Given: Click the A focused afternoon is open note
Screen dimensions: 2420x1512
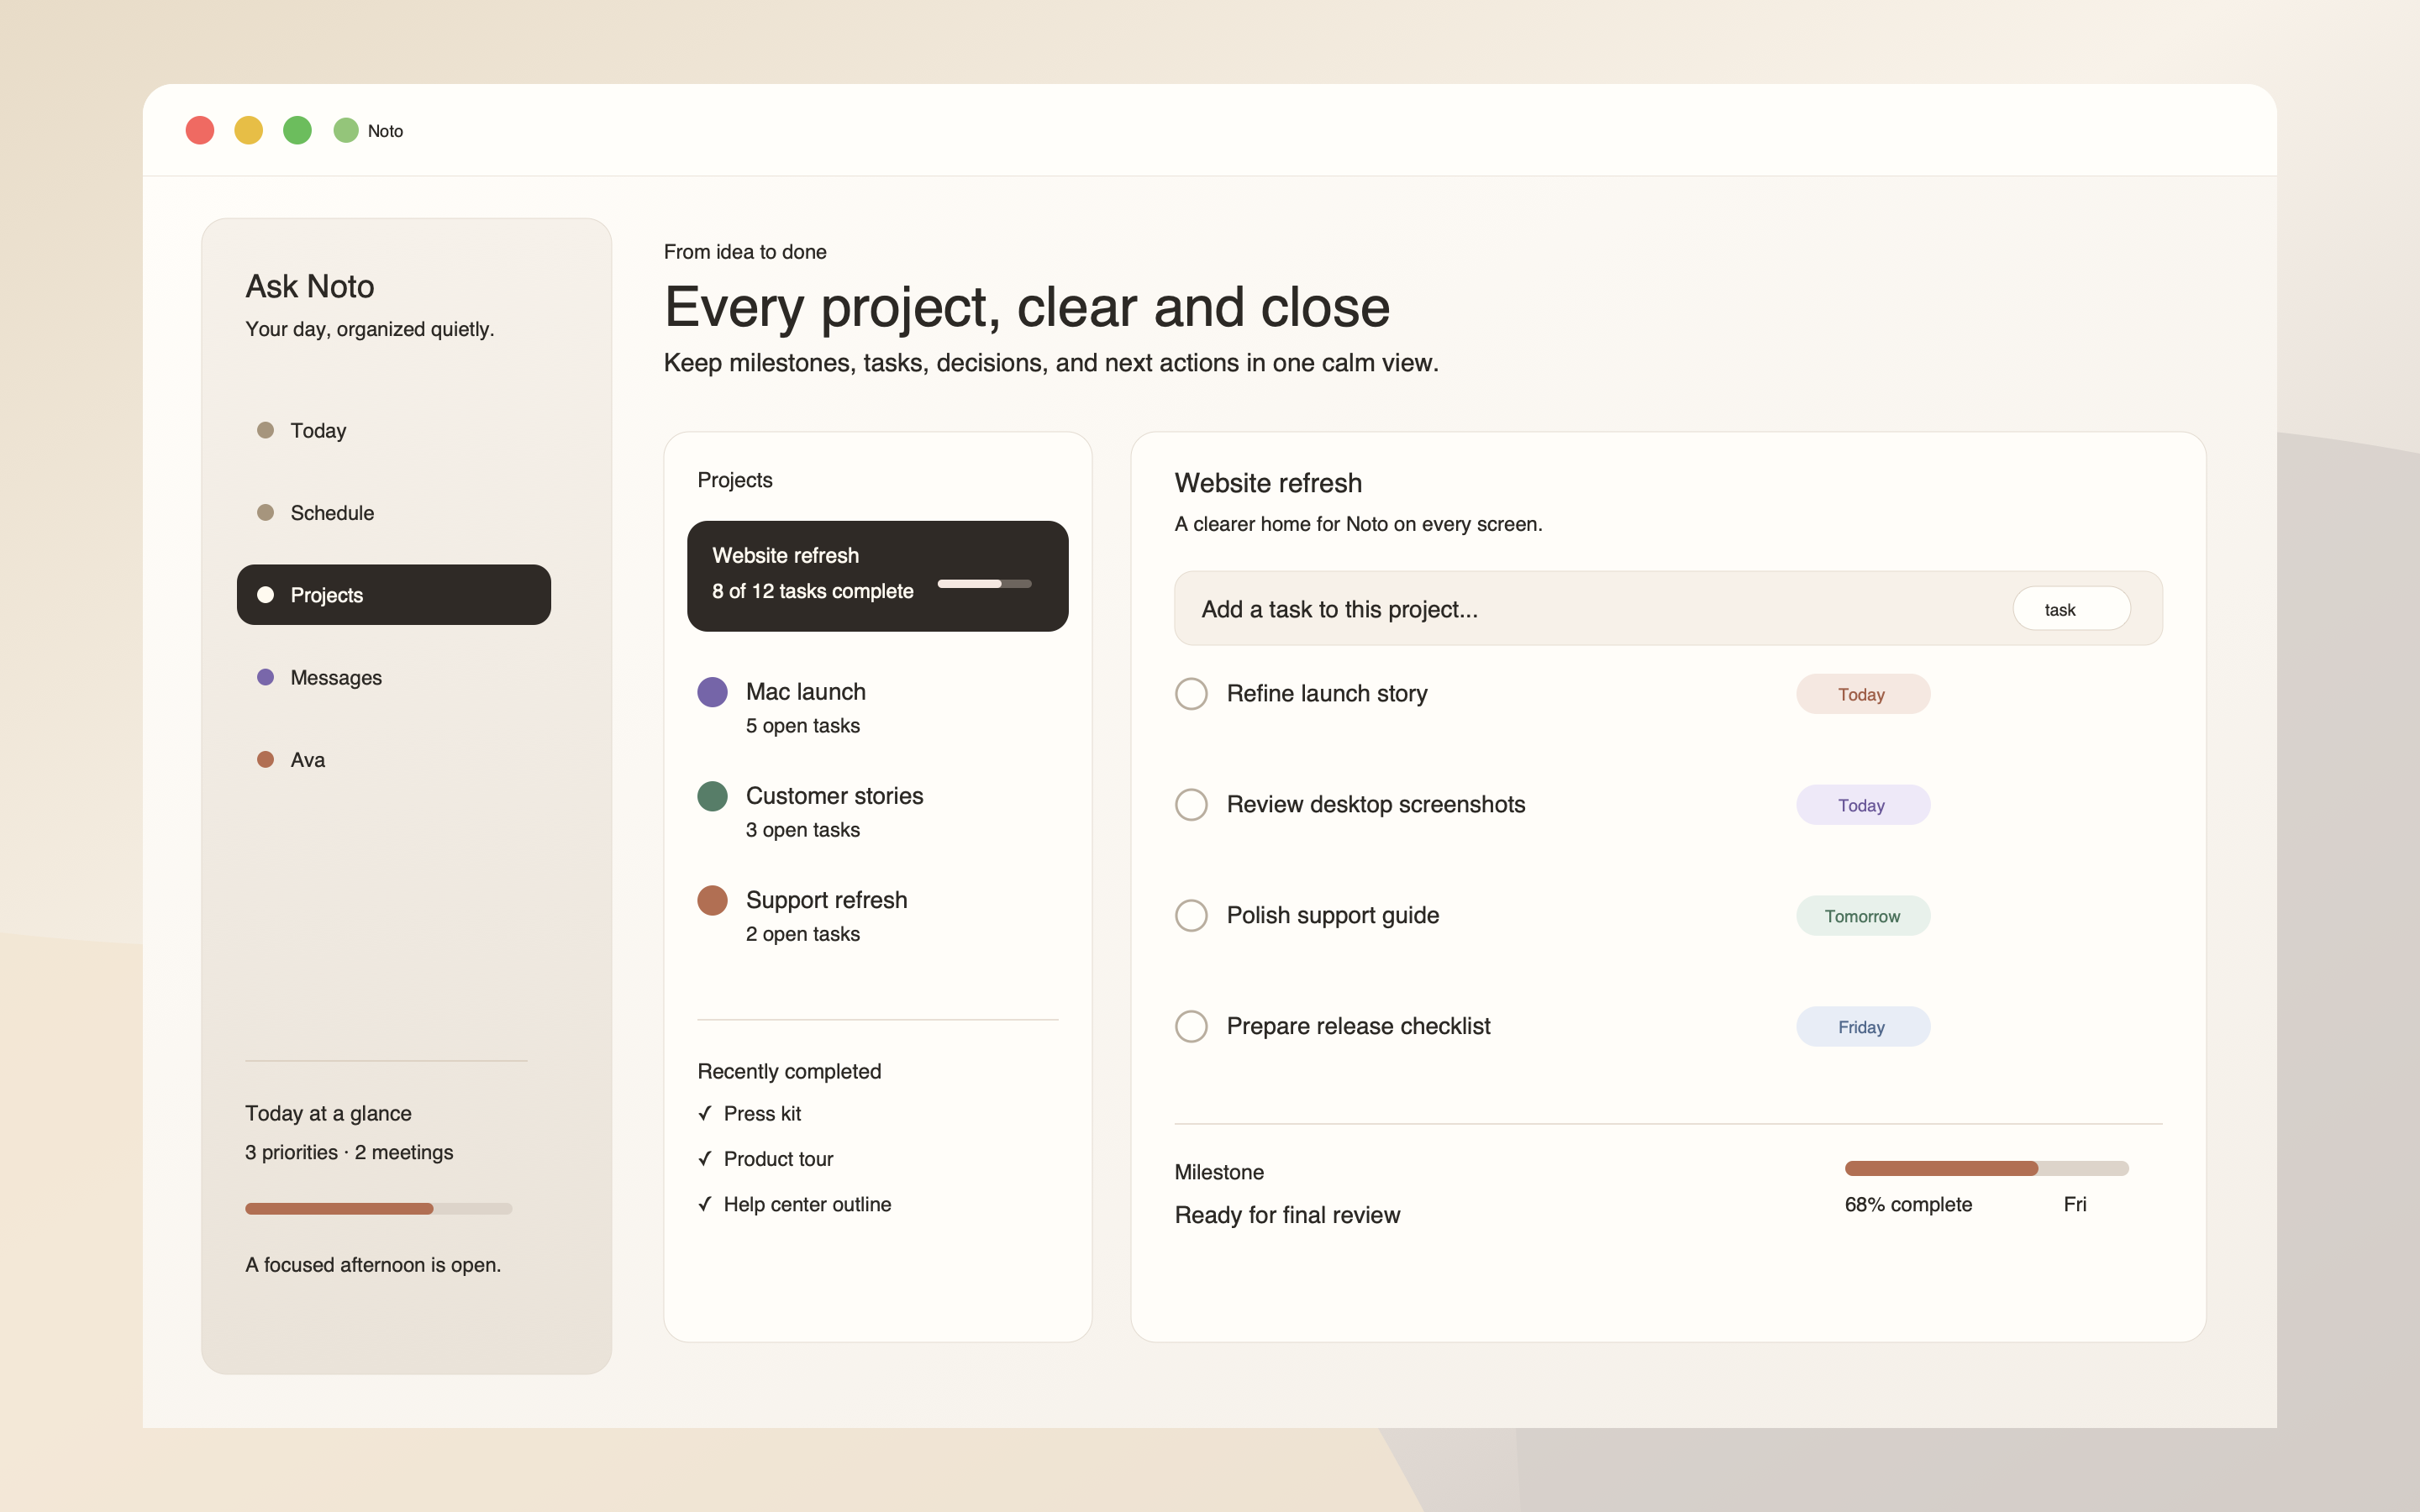Looking at the screenshot, I should coord(373,1265).
